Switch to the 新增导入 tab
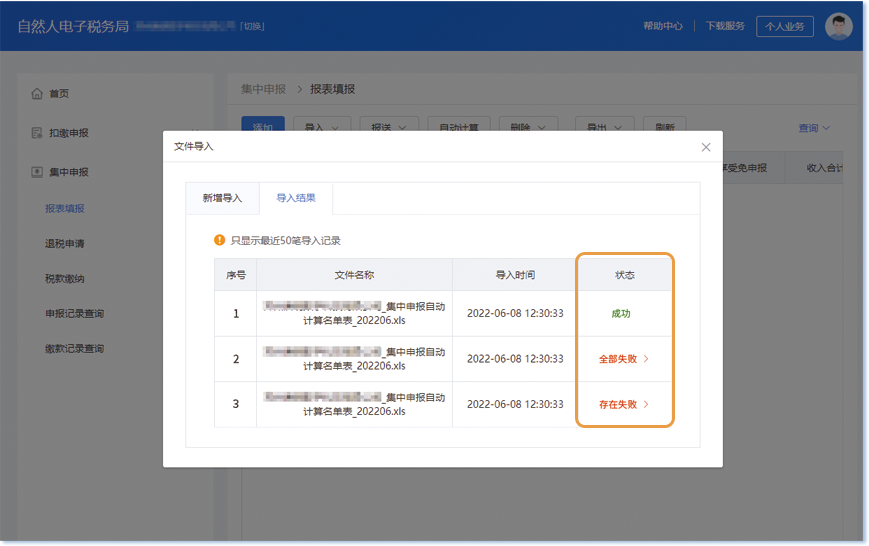869x546 pixels. pyautogui.click(x=222, y=198)
